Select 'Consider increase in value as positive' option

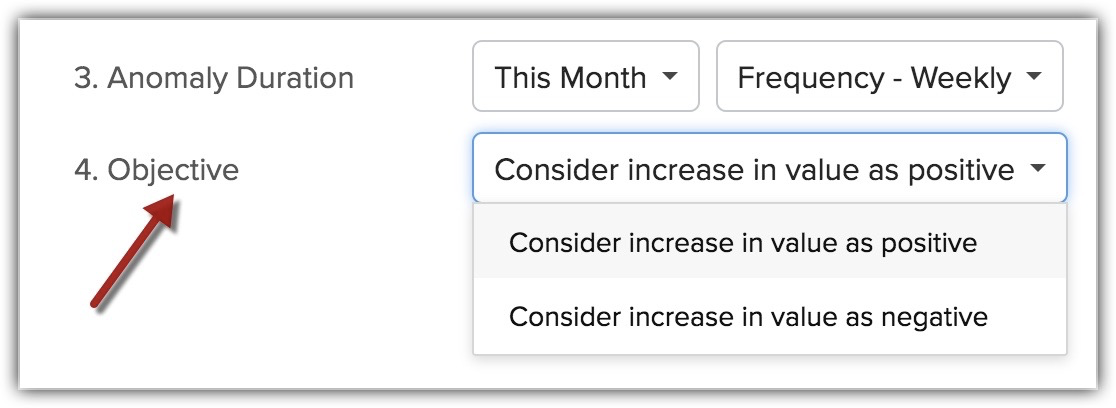(x=743, y=243)
